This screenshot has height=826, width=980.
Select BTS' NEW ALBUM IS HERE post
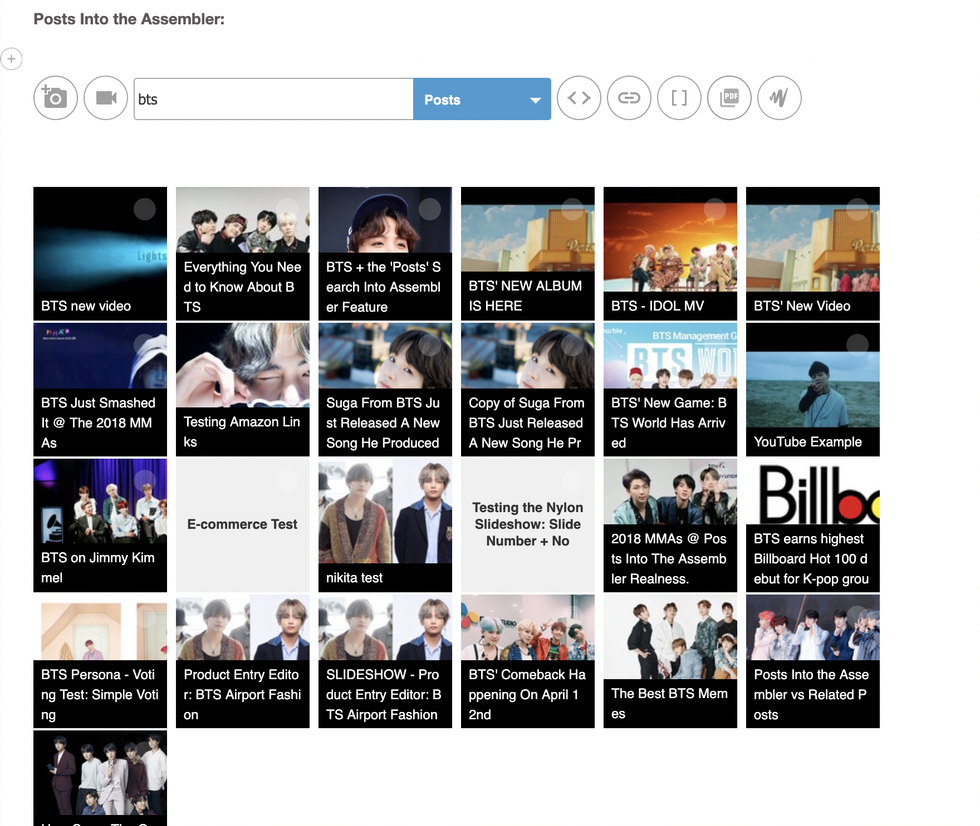pyautogui.click(x=527, y=253)
